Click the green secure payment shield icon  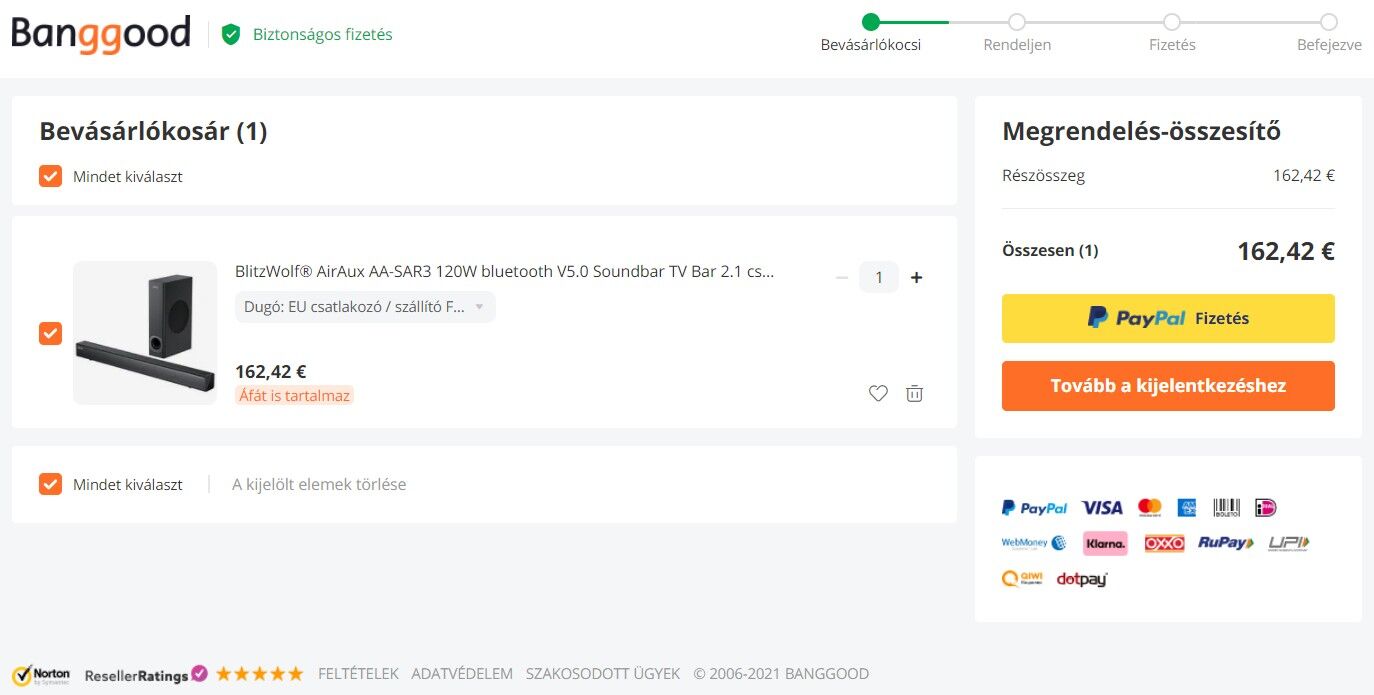click(231, 35)
